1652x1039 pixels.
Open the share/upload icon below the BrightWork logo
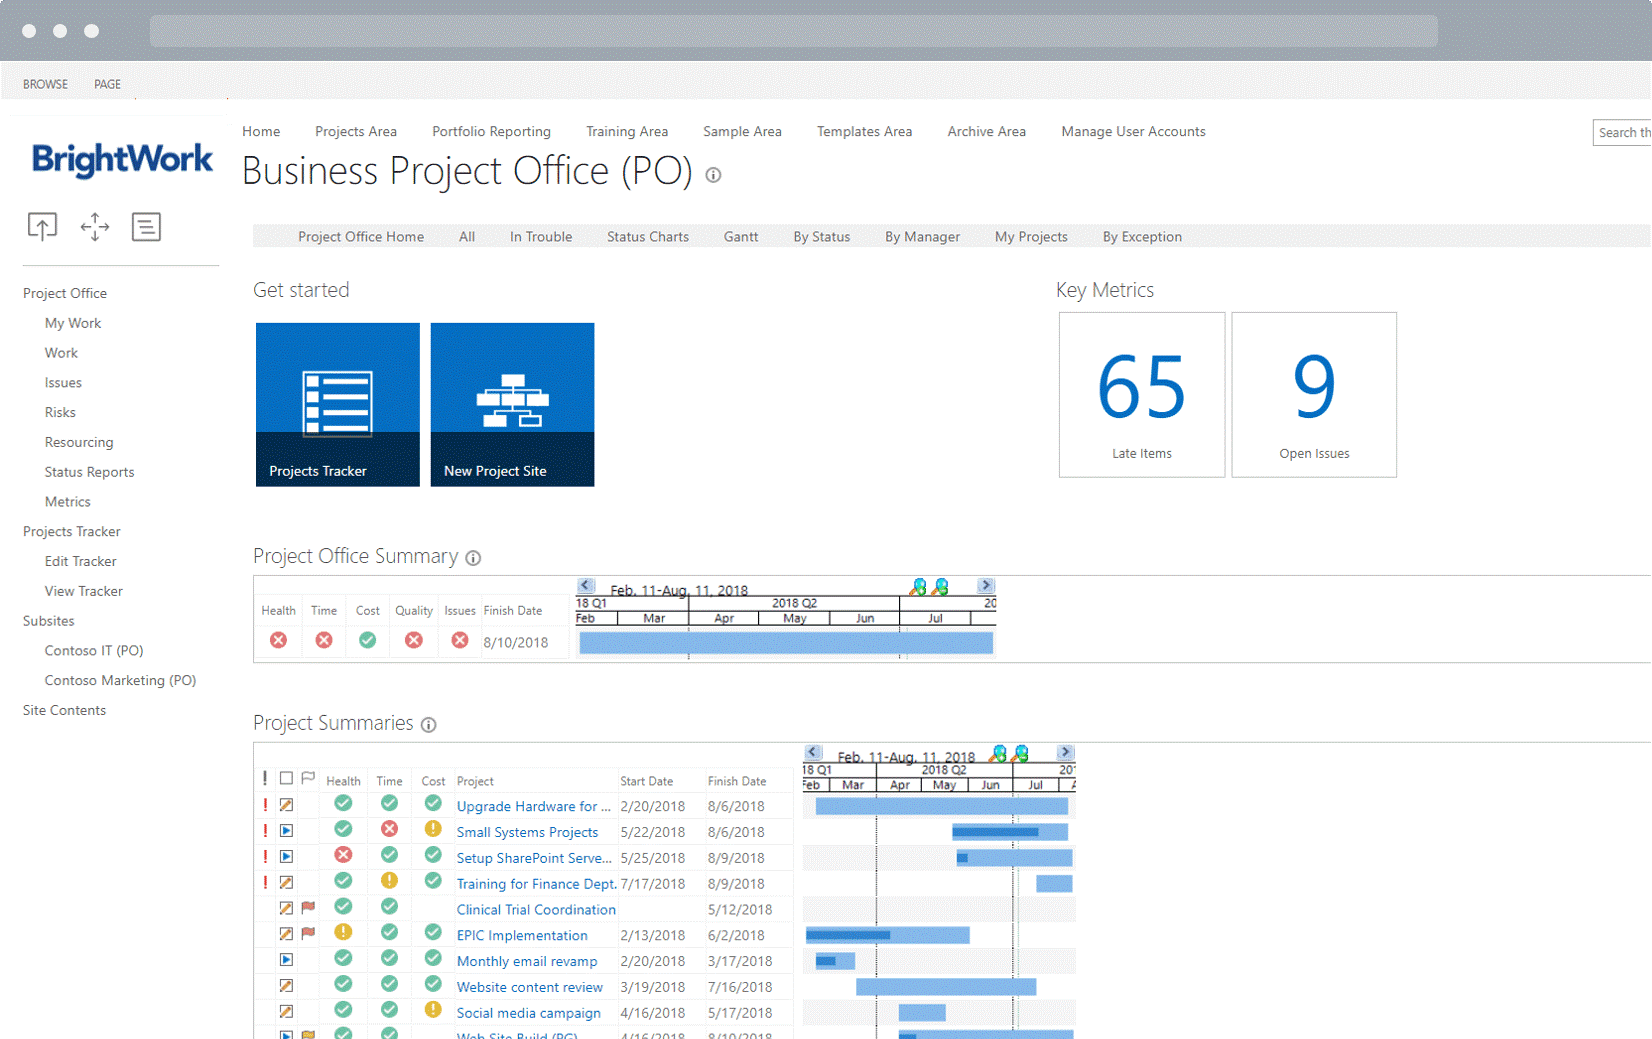click(42, 227)
